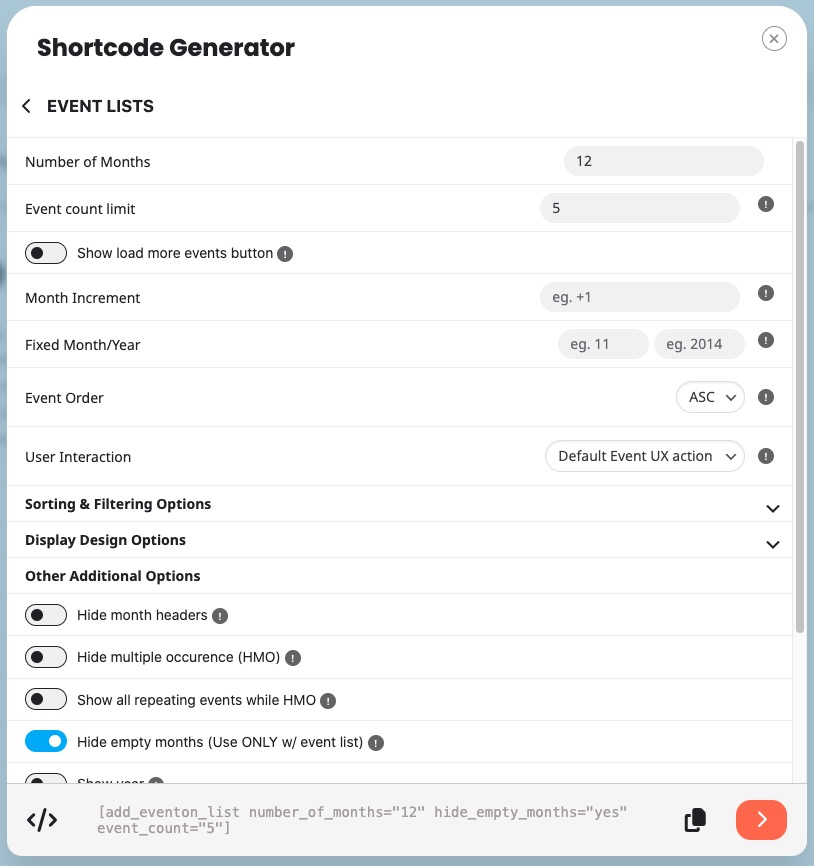Toggle Hide month headers switch
The height and width of the screenshot is (866, 814).
point(46,615)
